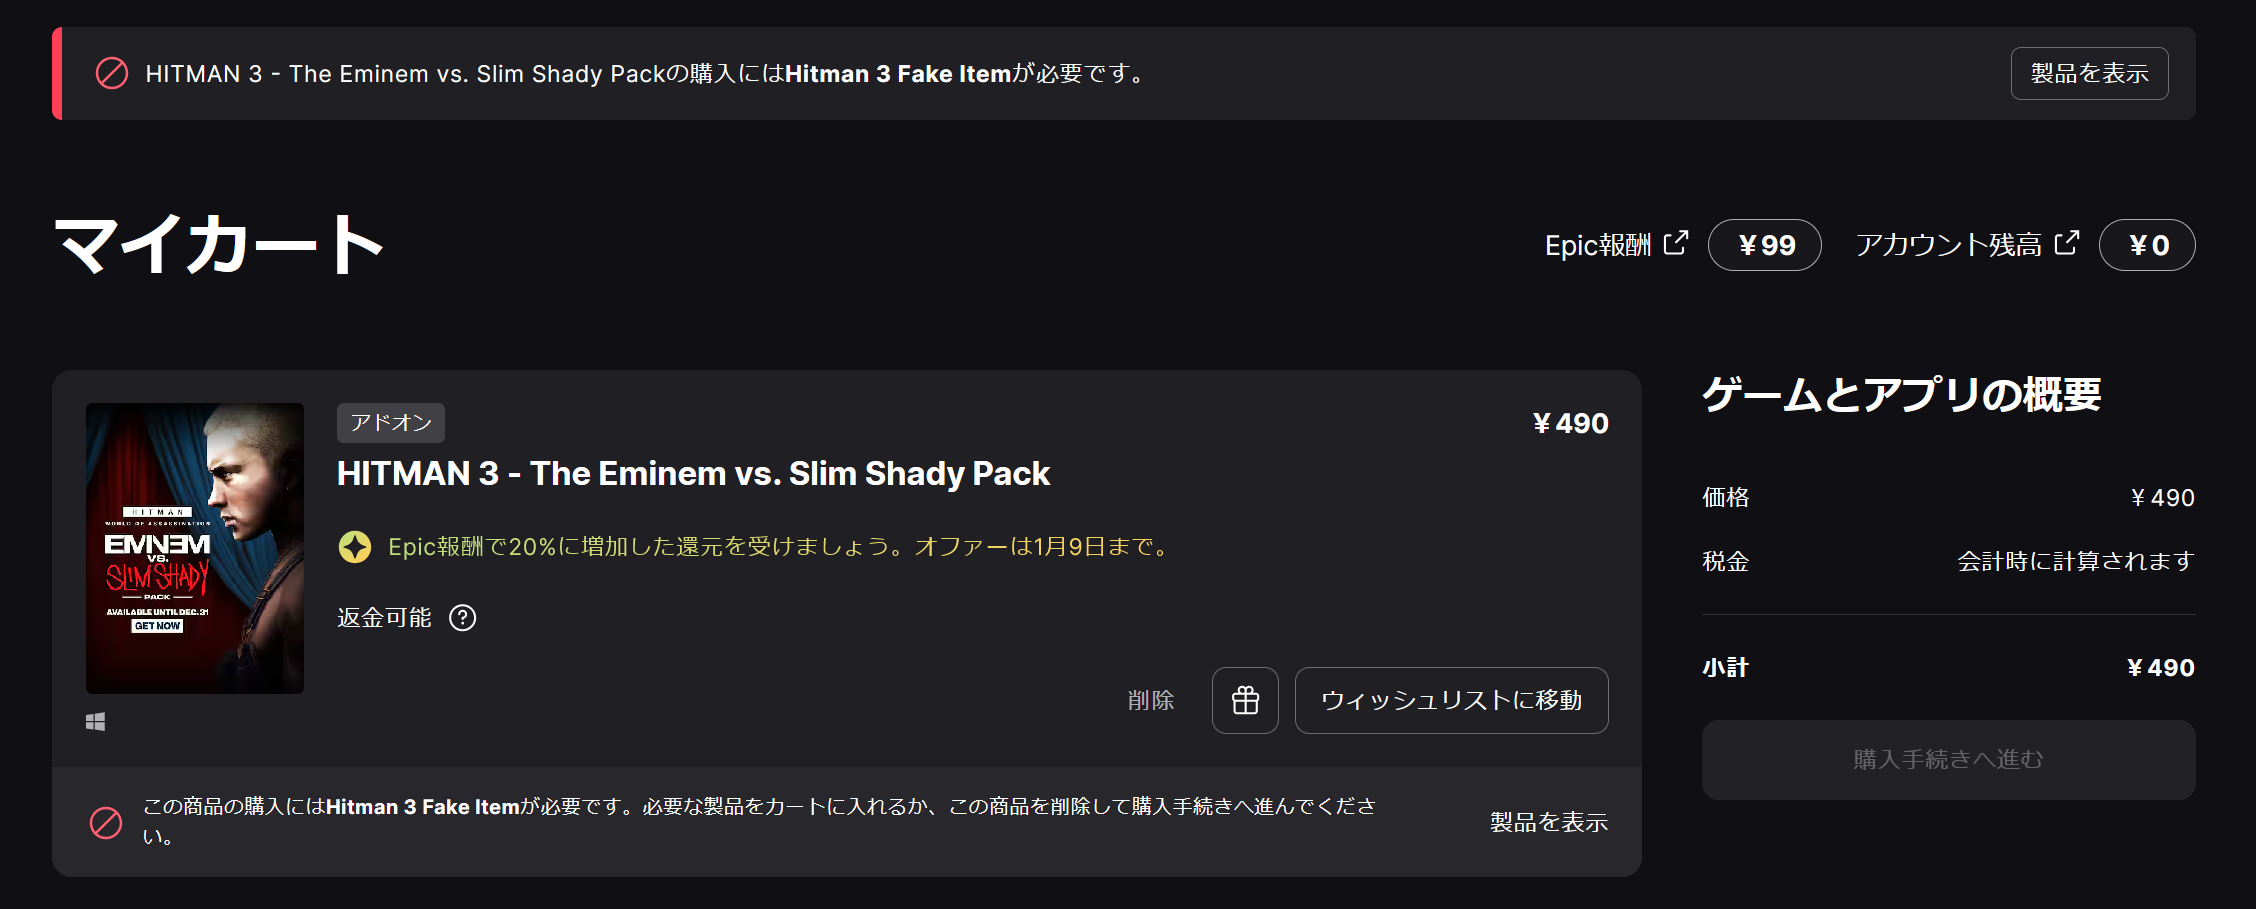
Task: Click the ¥0 account balance pill
Action: tap(2147, 245)
